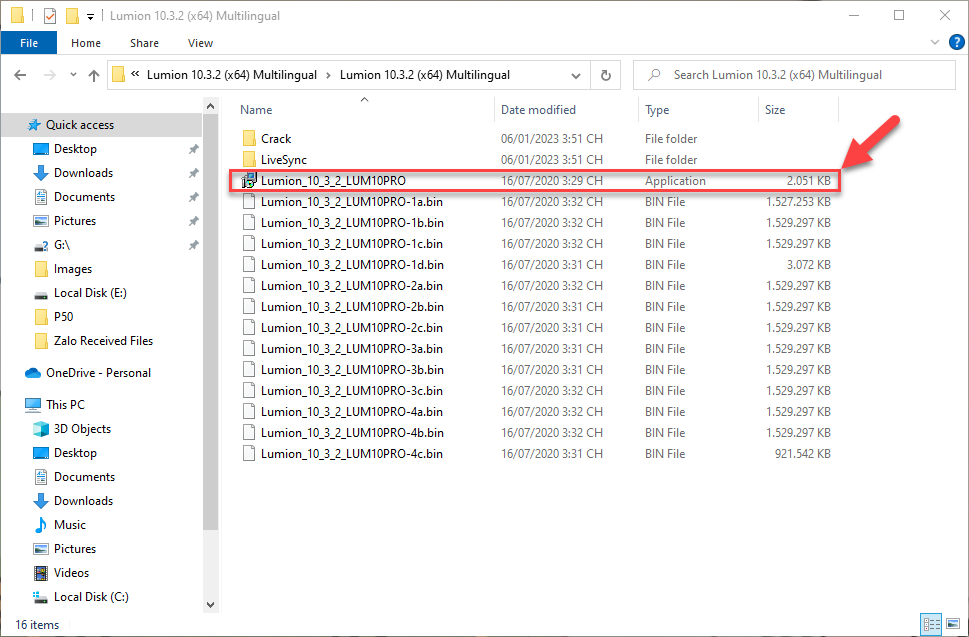Switch to large thumbnails view in status bar
Image resolution: width=969 pixels, height=637 pixels.
(955, 624)
